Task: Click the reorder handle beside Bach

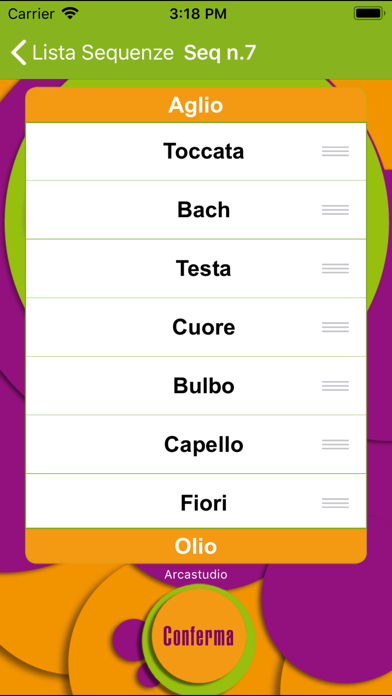Action: click(x=335, y=210)
